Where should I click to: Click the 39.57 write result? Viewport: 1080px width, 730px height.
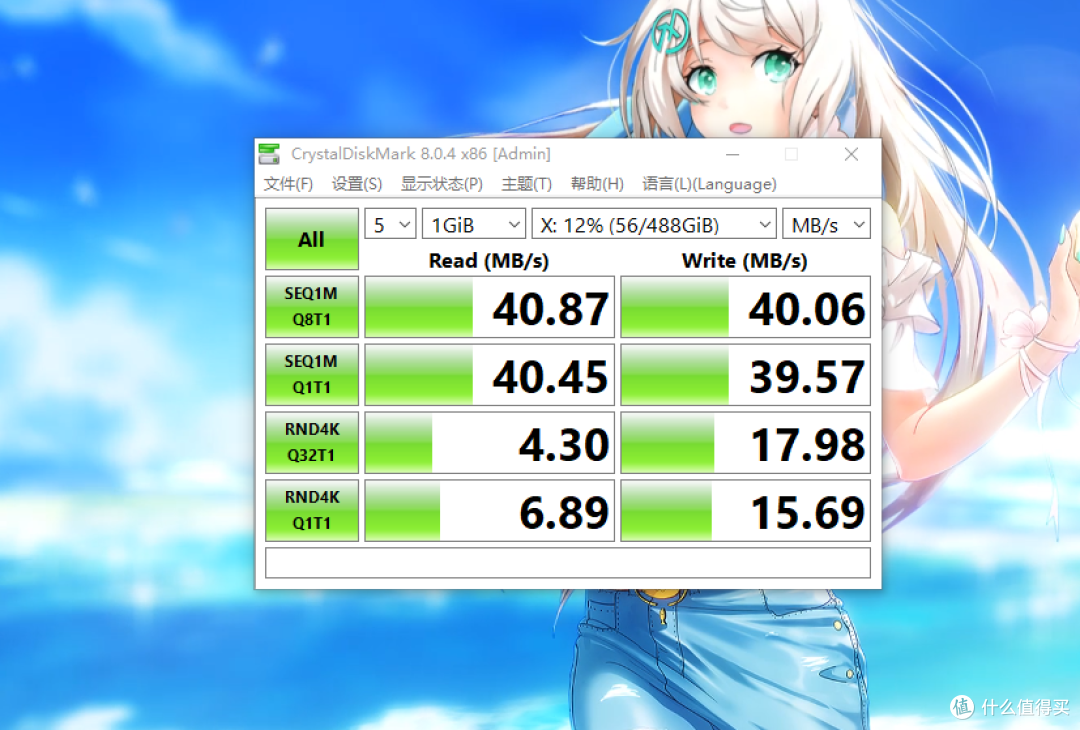point(745,375)
